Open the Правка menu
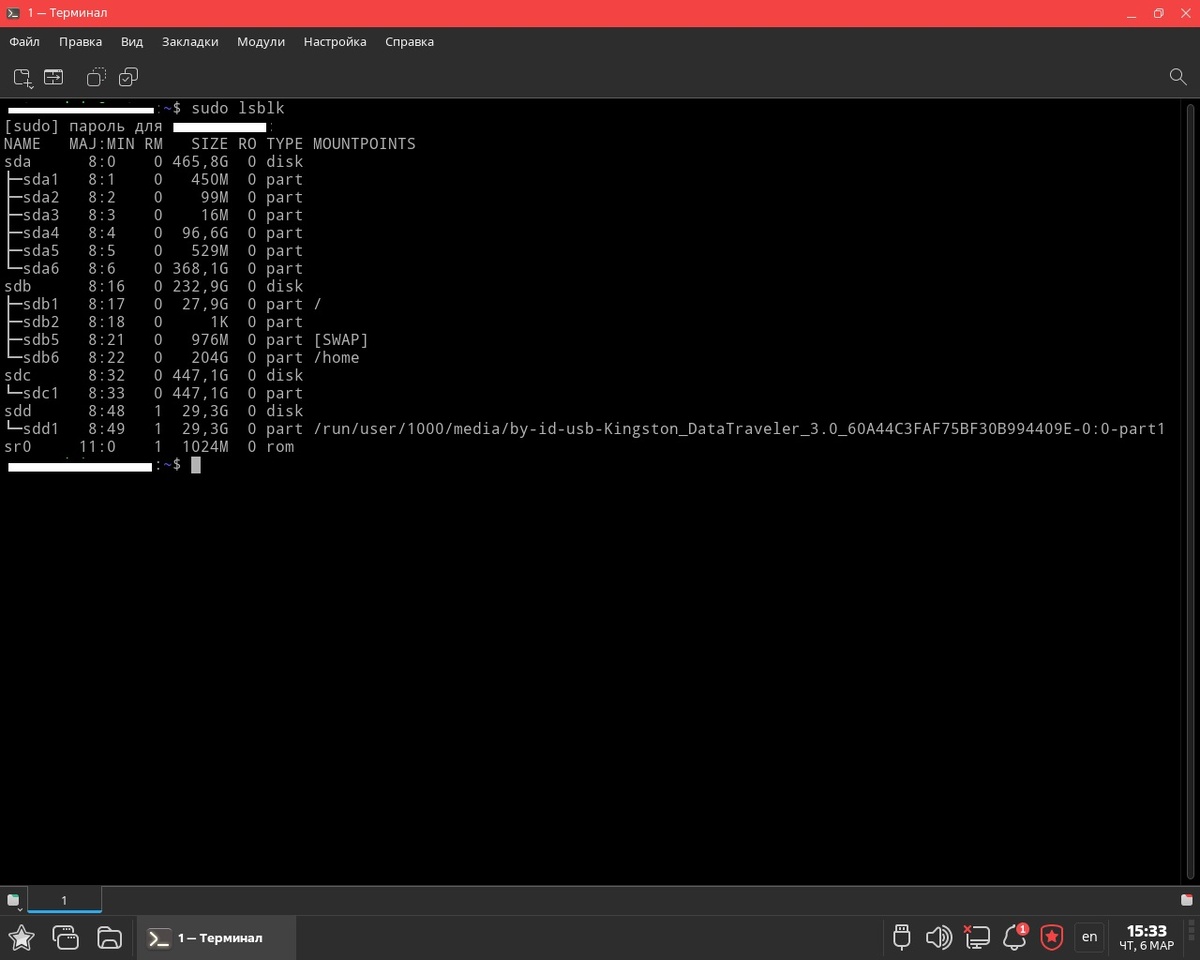Viewport: 1200px width, 960px height. 80,42
